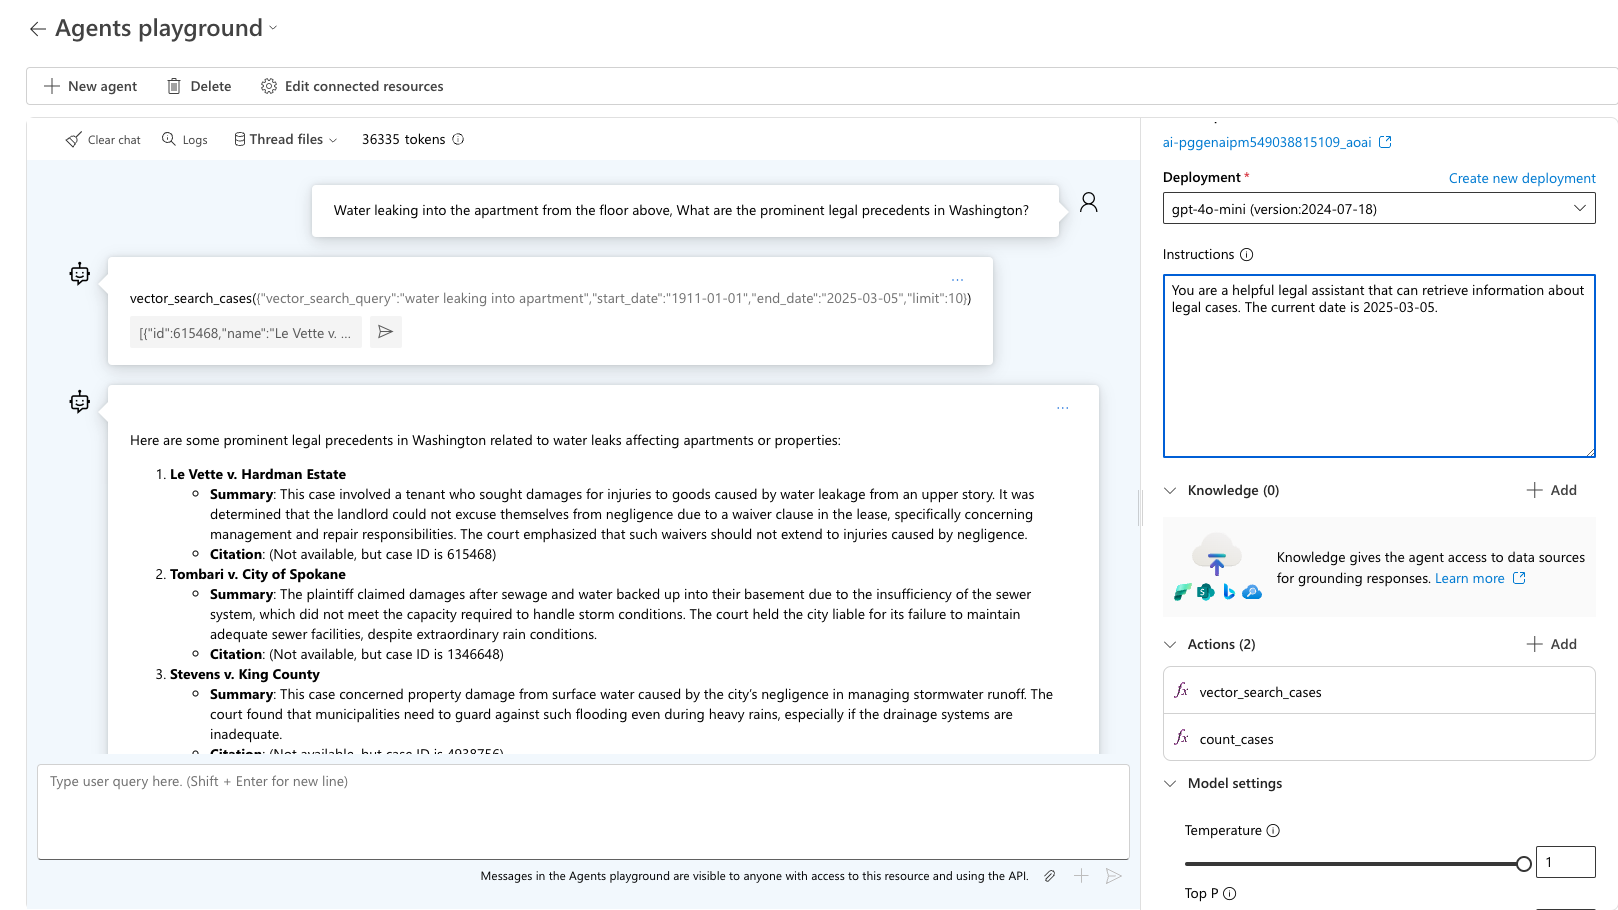
Task: Open the Create new deployment link
Action: coord(1522,177)
